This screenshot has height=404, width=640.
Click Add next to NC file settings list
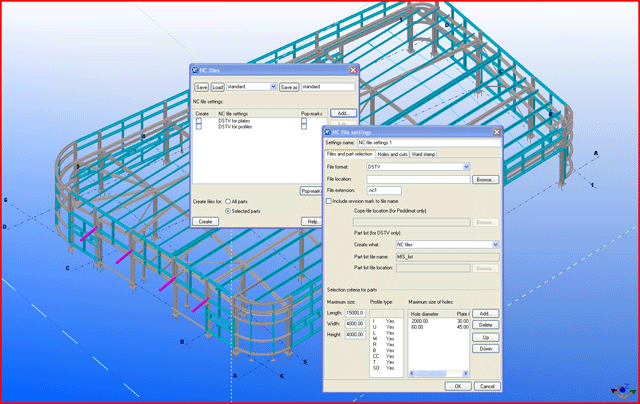[343, 113]
